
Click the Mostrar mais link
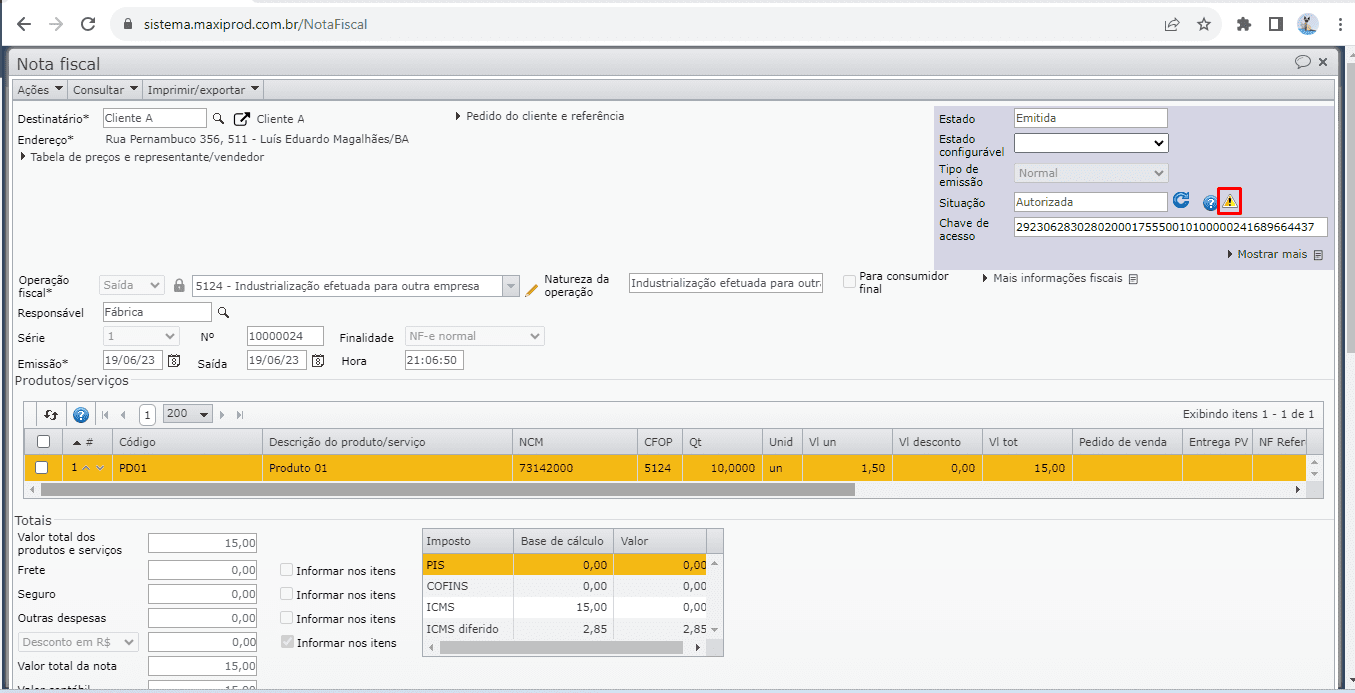click(x=1273, y=254)
